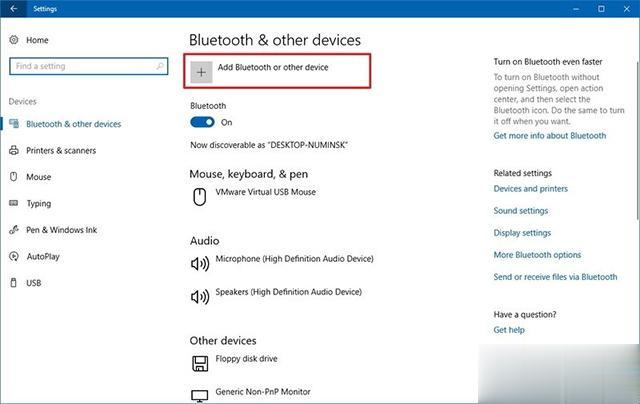
Task: Open Typing settings
Action: pyautogui.click(x=39, y=203)
